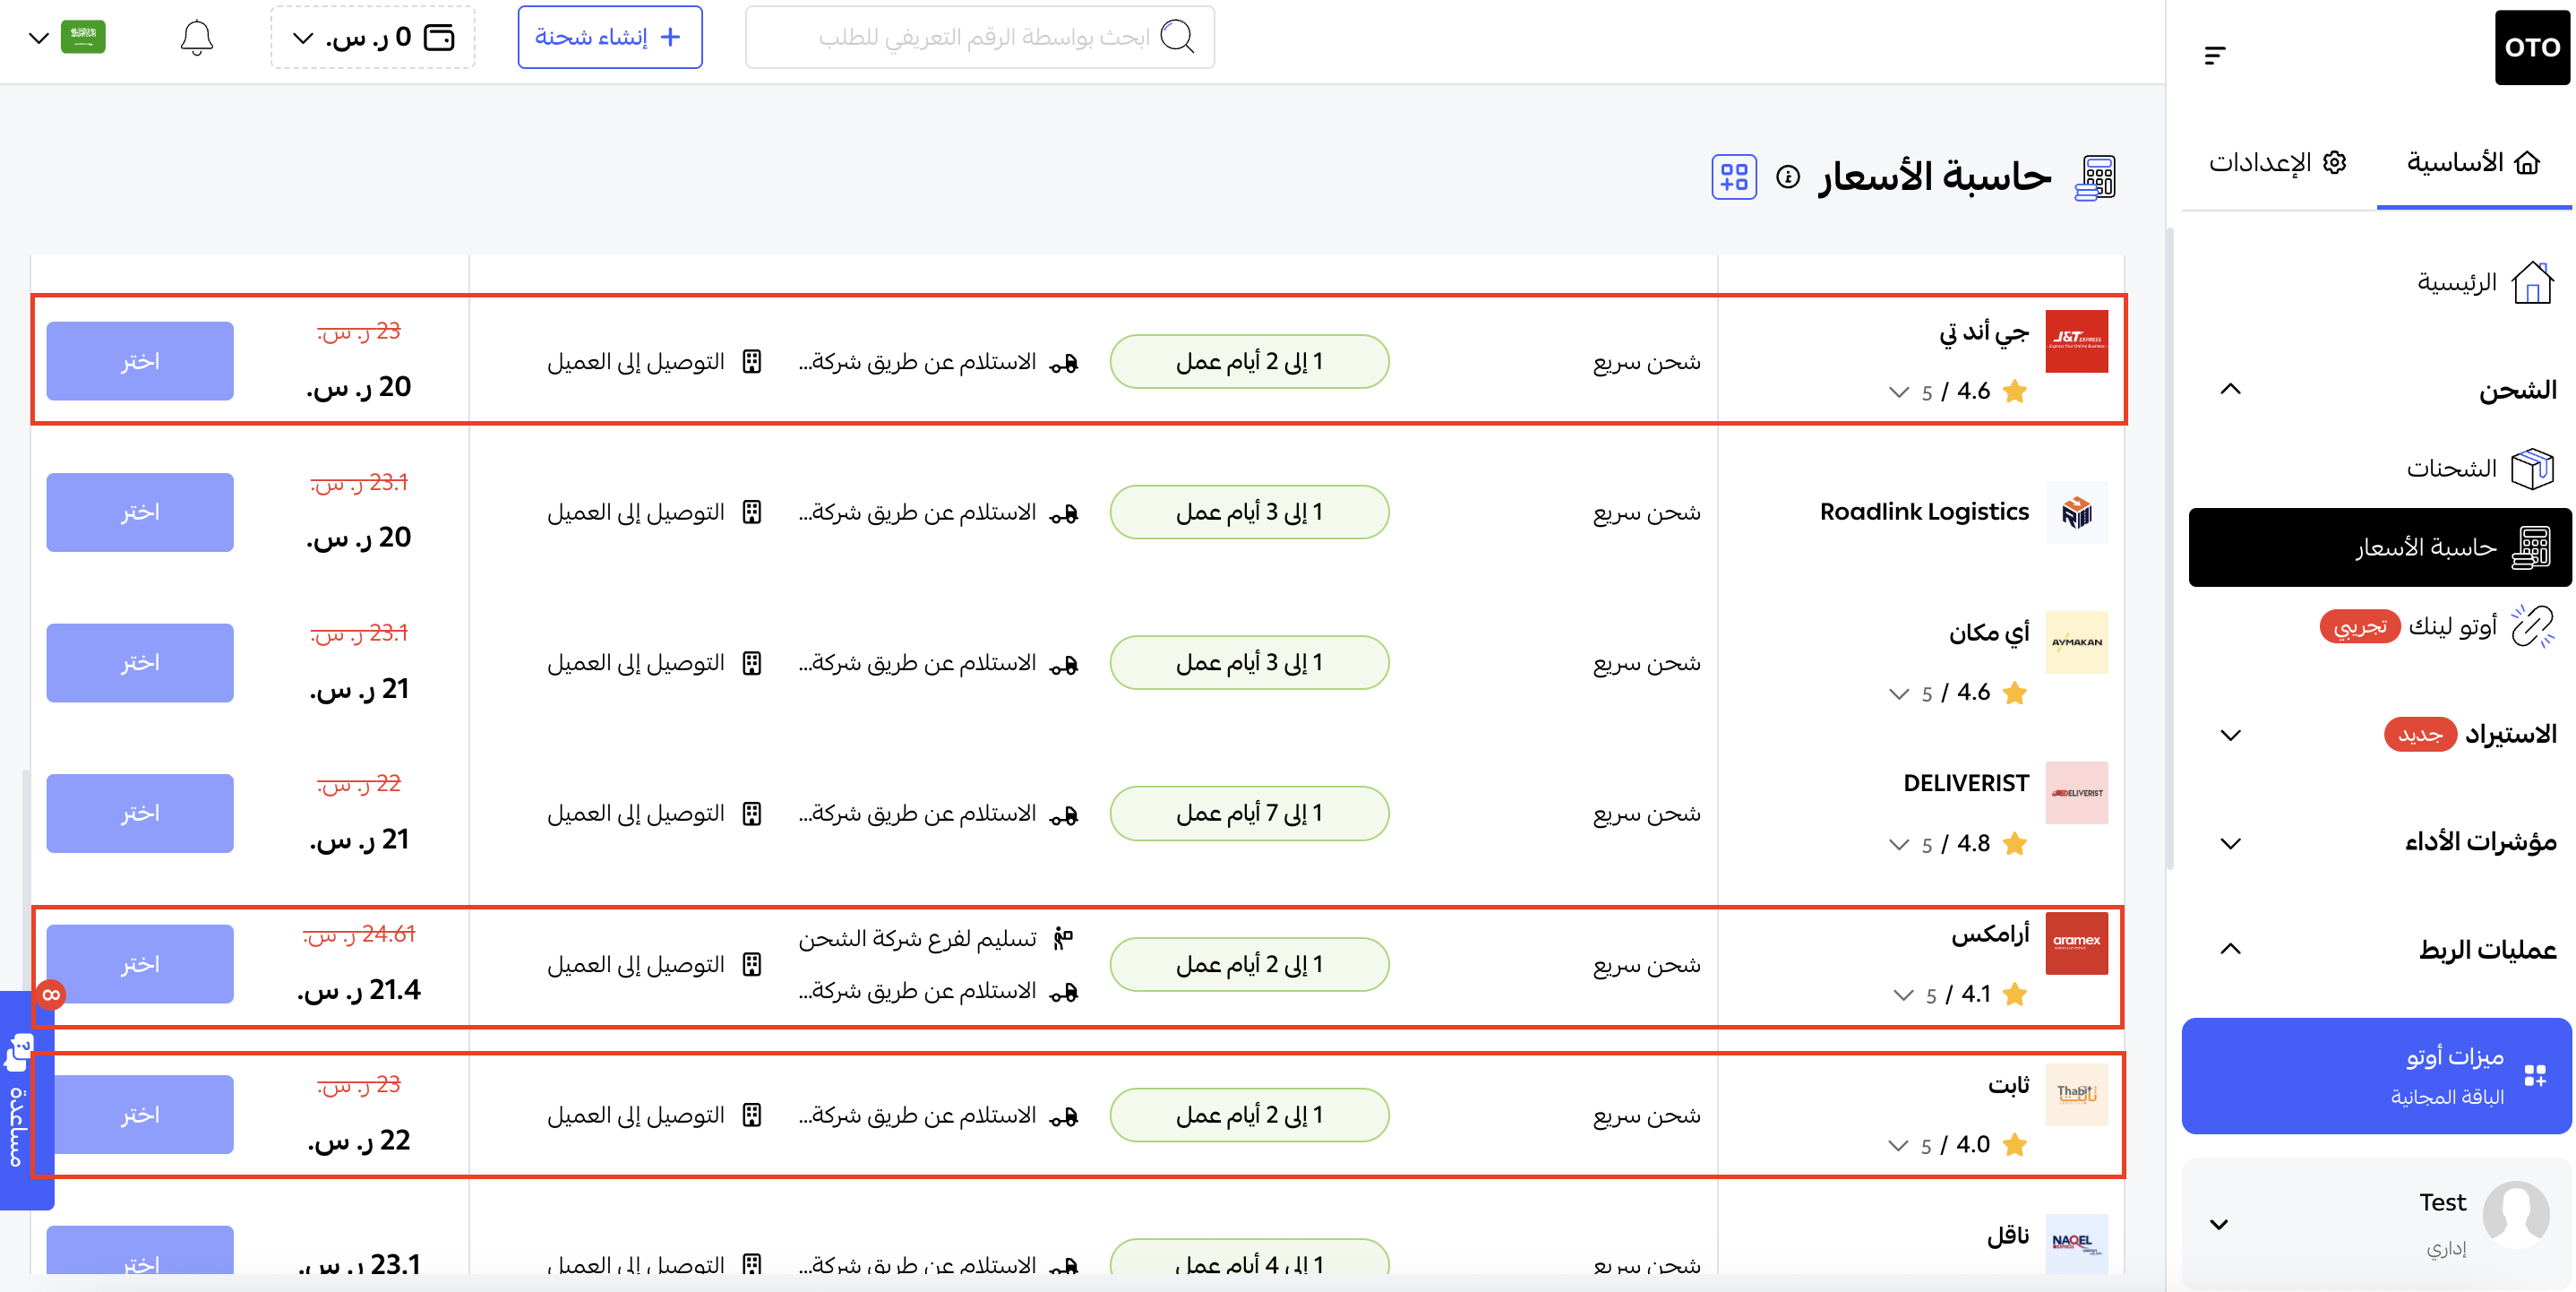This screenshot has height=1292, width=2576.
Task: Click the order ID search field
Action: [980, 37]
